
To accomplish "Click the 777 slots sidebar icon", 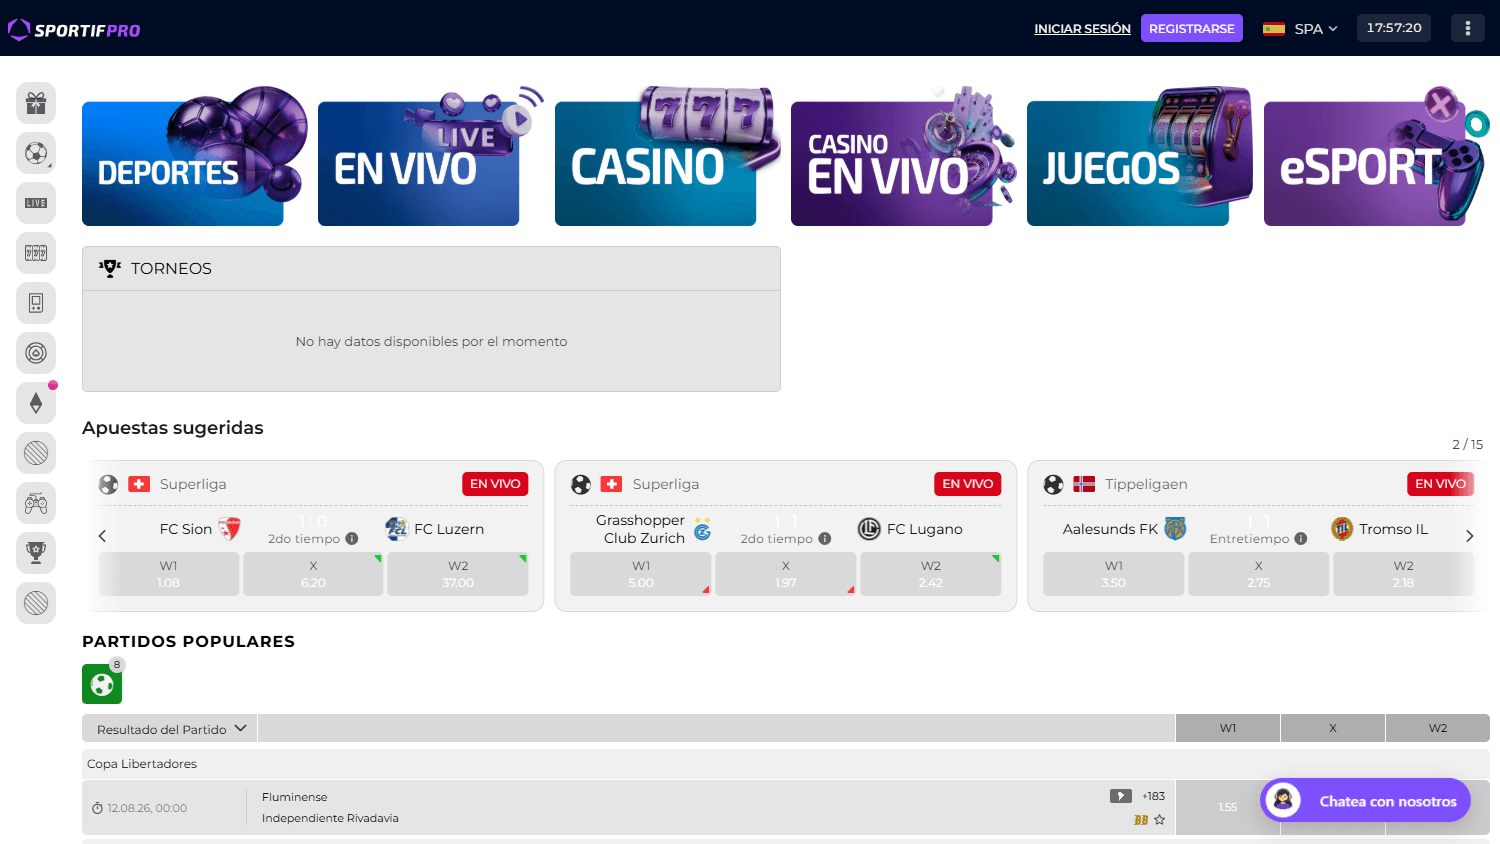I will pyautogui.click(x=36, y=253).
